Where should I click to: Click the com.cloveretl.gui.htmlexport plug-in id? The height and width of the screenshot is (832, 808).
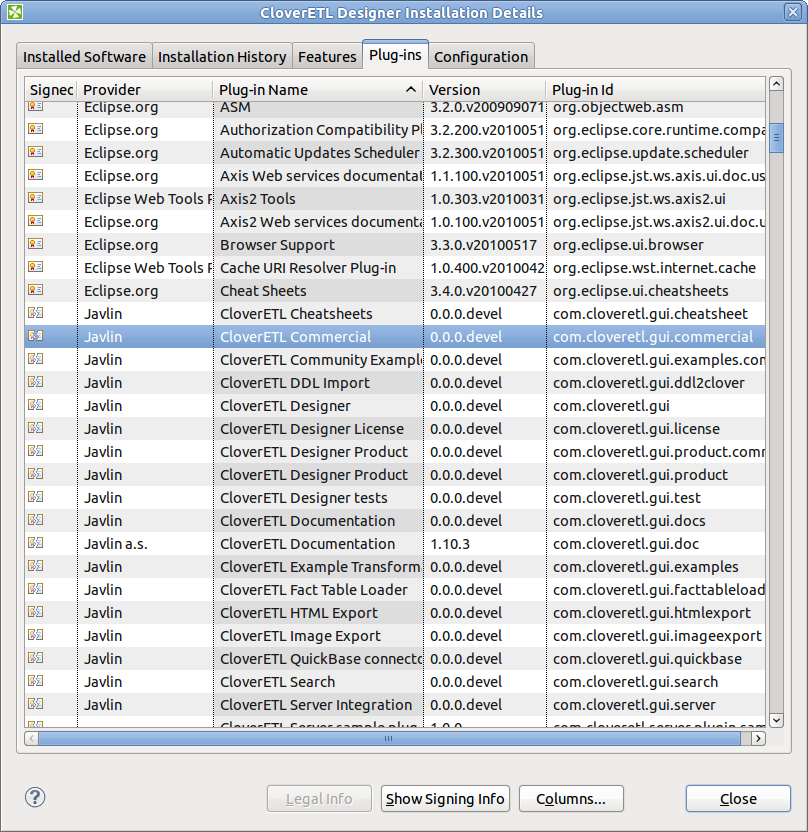pos(651,613)
